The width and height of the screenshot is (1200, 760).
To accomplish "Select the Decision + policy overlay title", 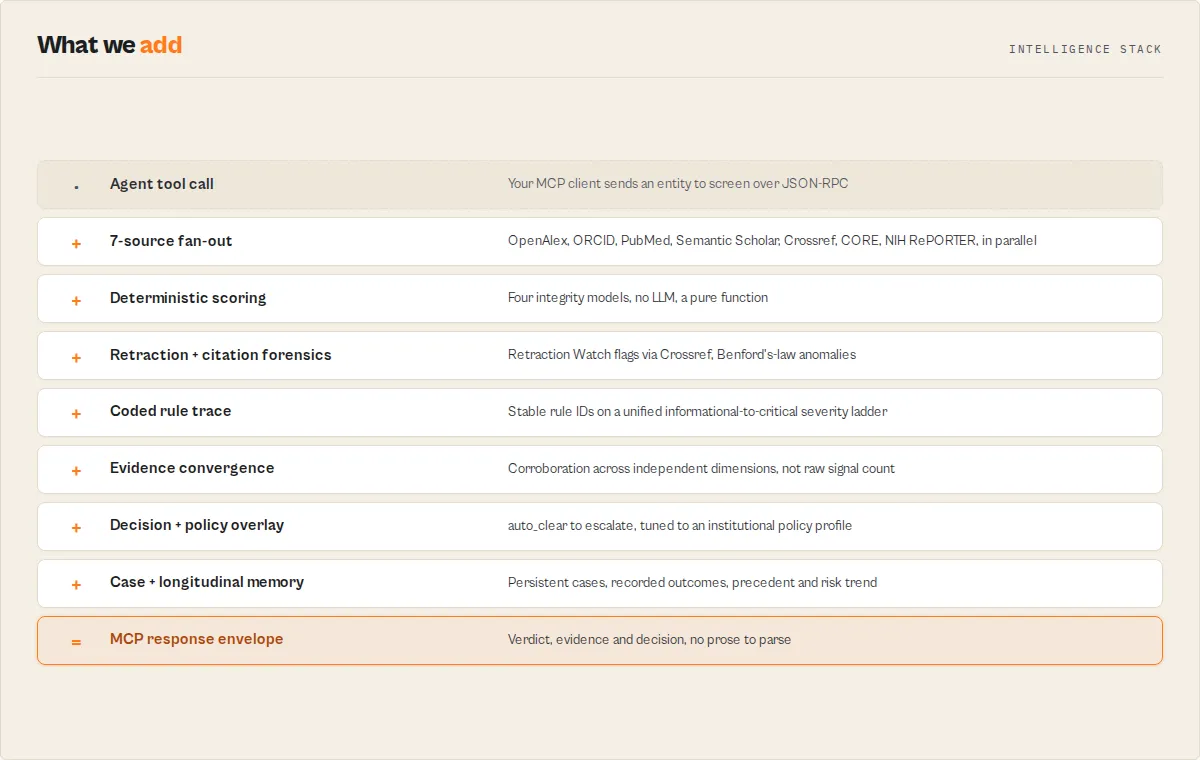I will [197, 525].
